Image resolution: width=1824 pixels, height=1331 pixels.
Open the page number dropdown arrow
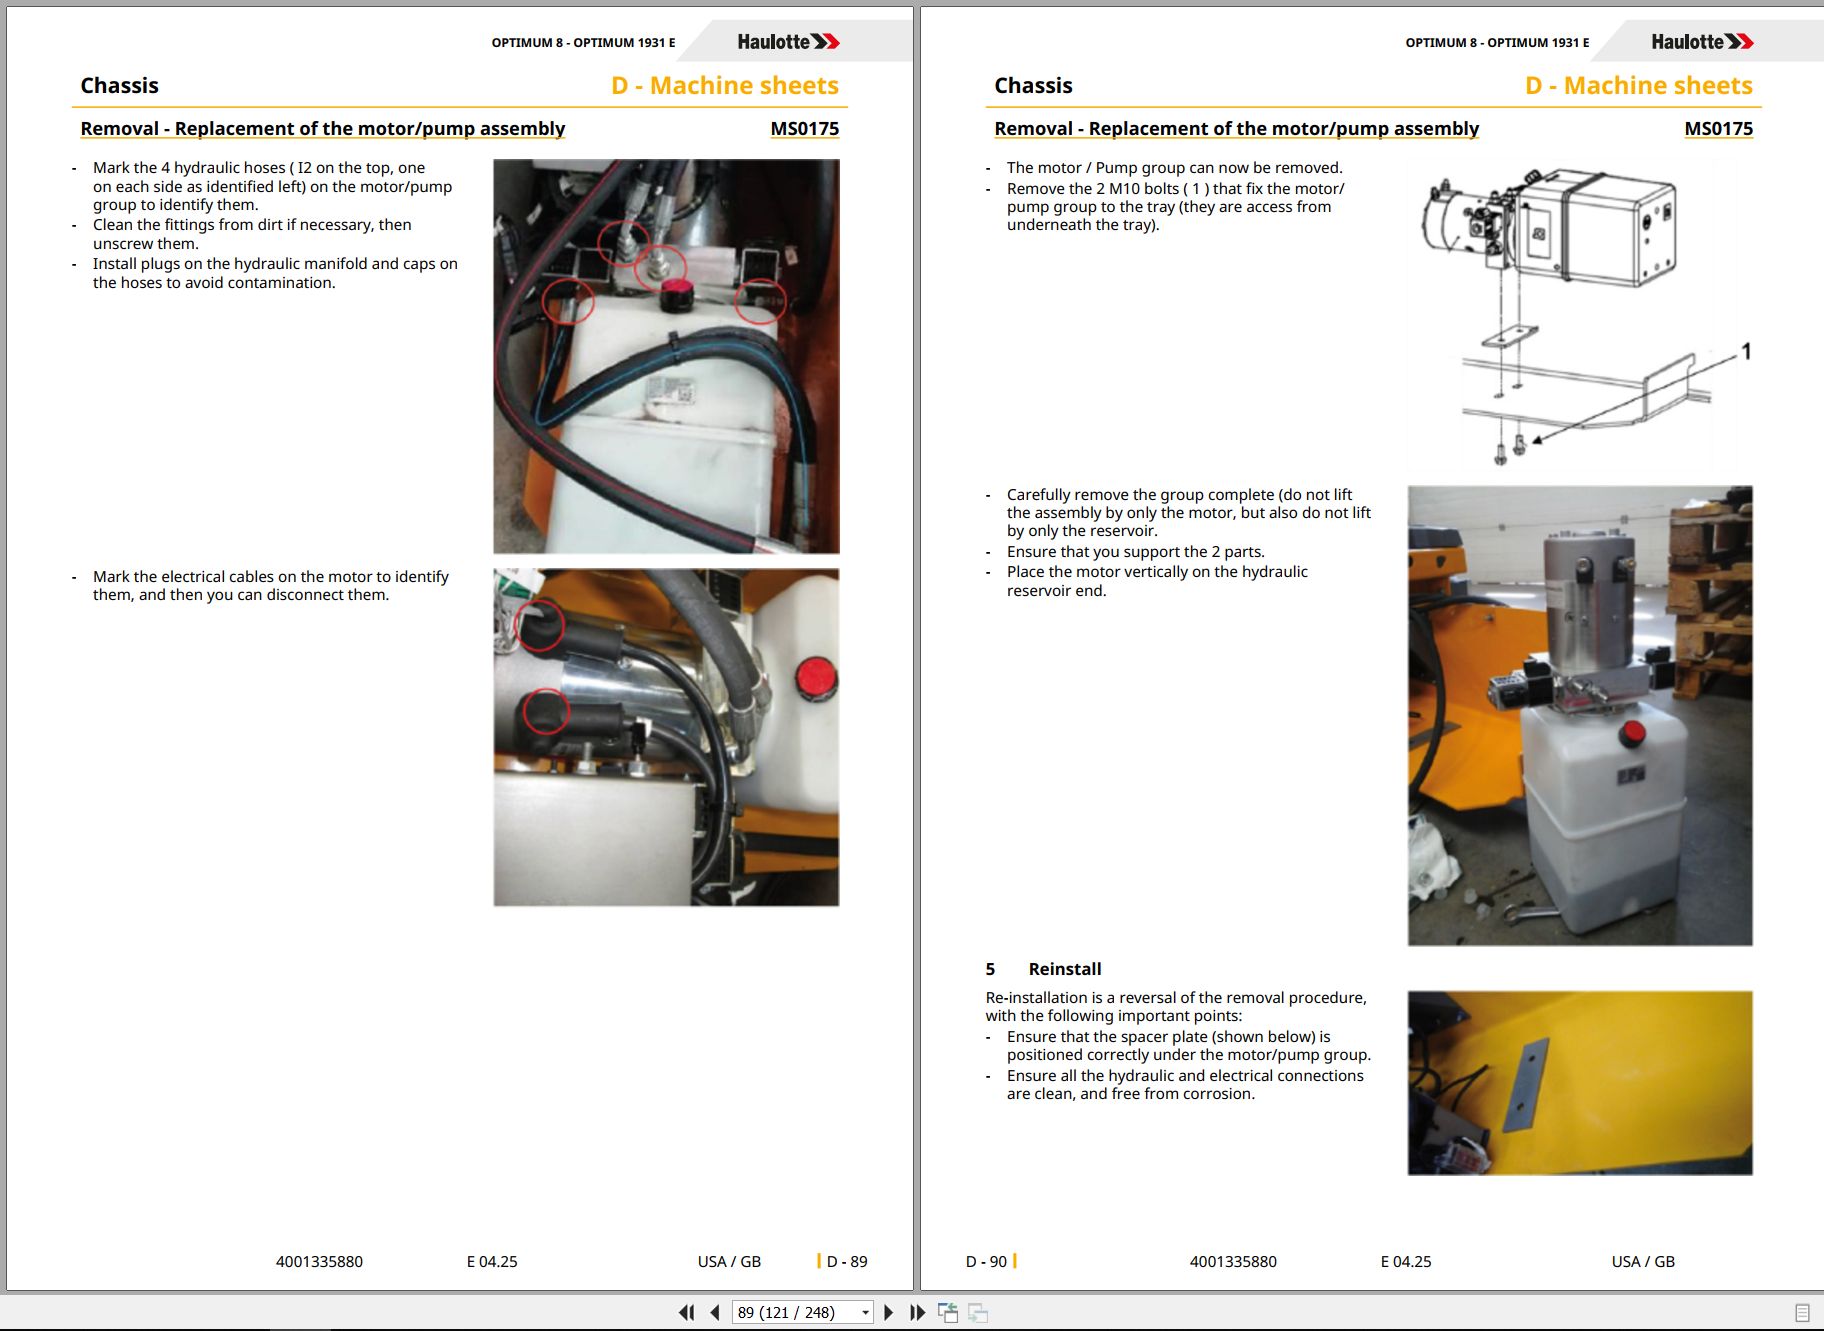865,1312
